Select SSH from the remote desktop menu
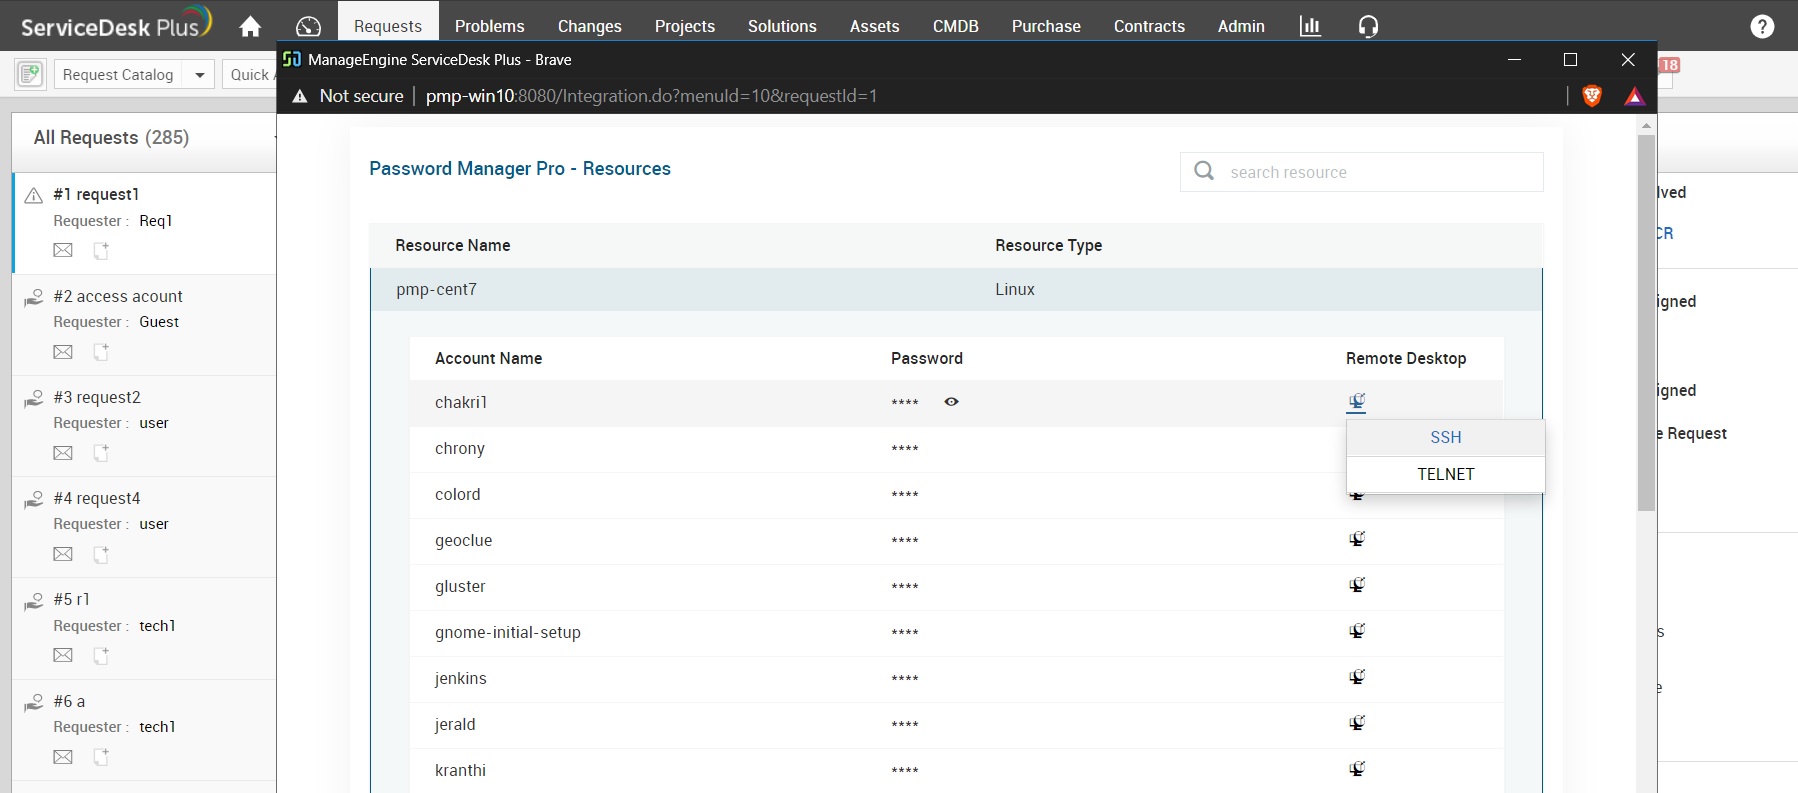1798x793 pixels. pos(1445,437)
